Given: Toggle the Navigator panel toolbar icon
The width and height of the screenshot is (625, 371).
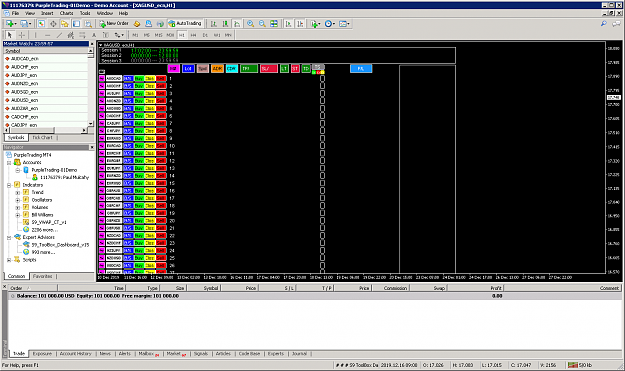Looking at the screenshot, I should click(65, 24).
